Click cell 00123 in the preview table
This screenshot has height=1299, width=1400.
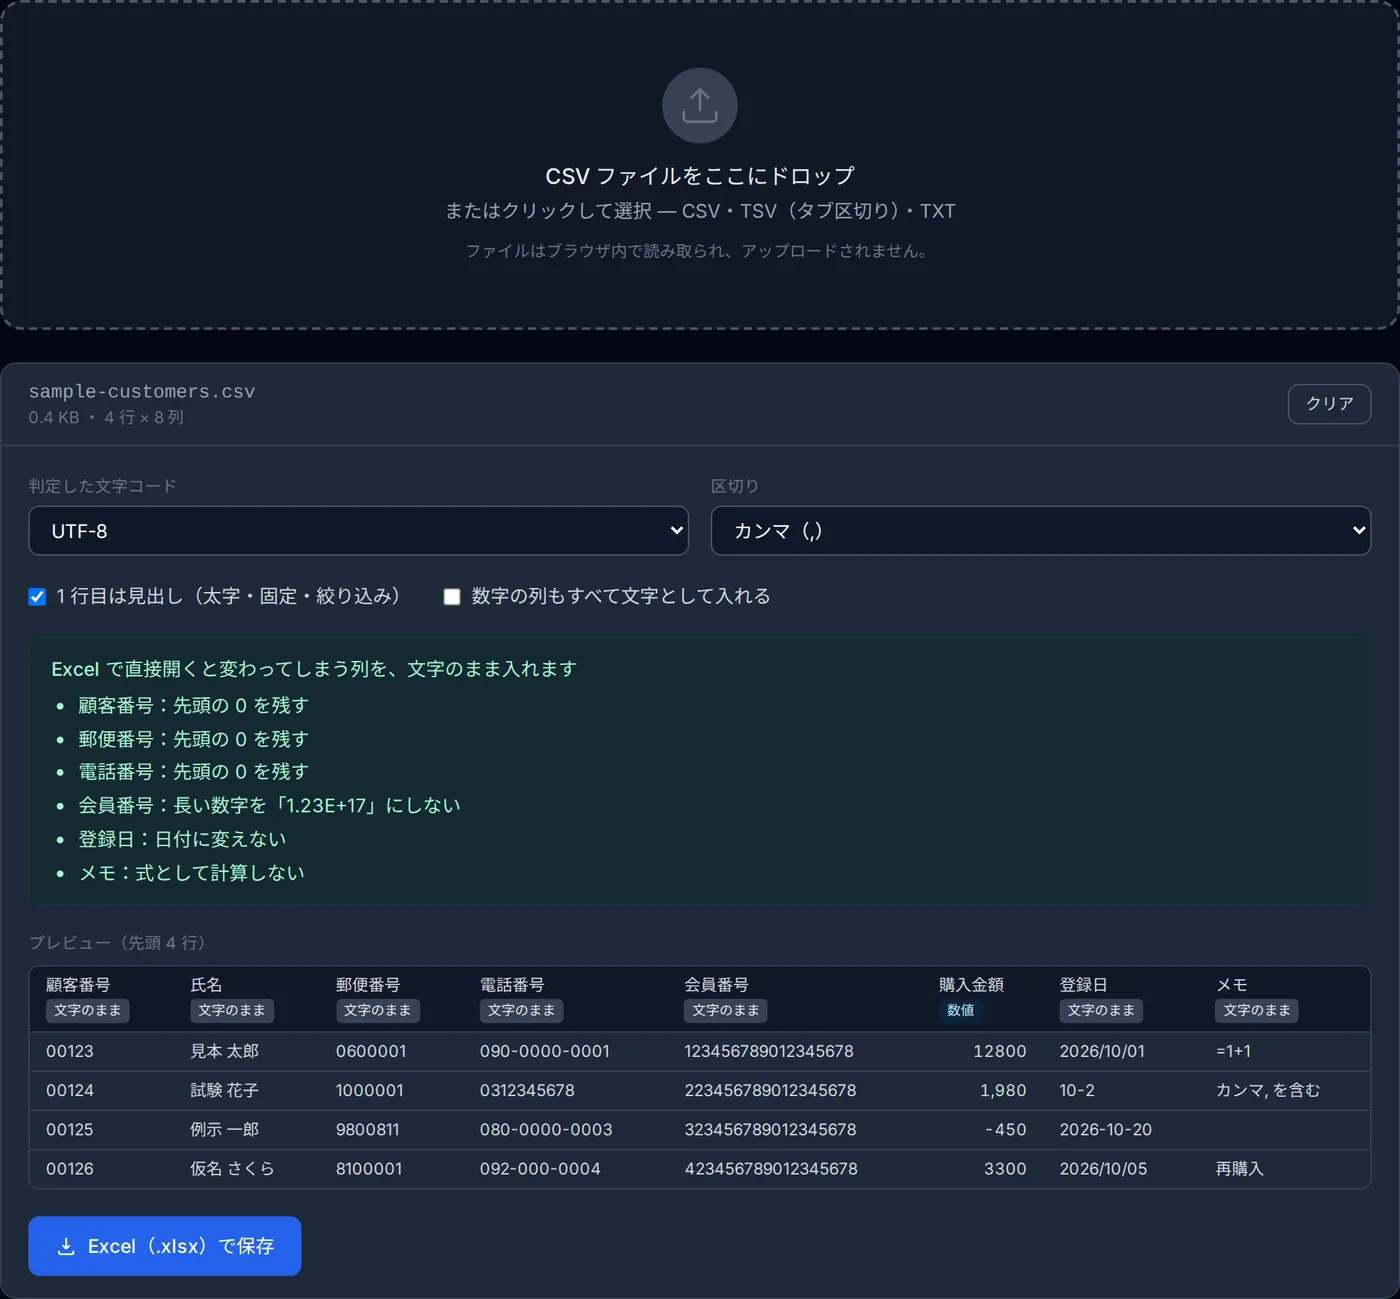pyautogui.click(x=70, y=1051)
